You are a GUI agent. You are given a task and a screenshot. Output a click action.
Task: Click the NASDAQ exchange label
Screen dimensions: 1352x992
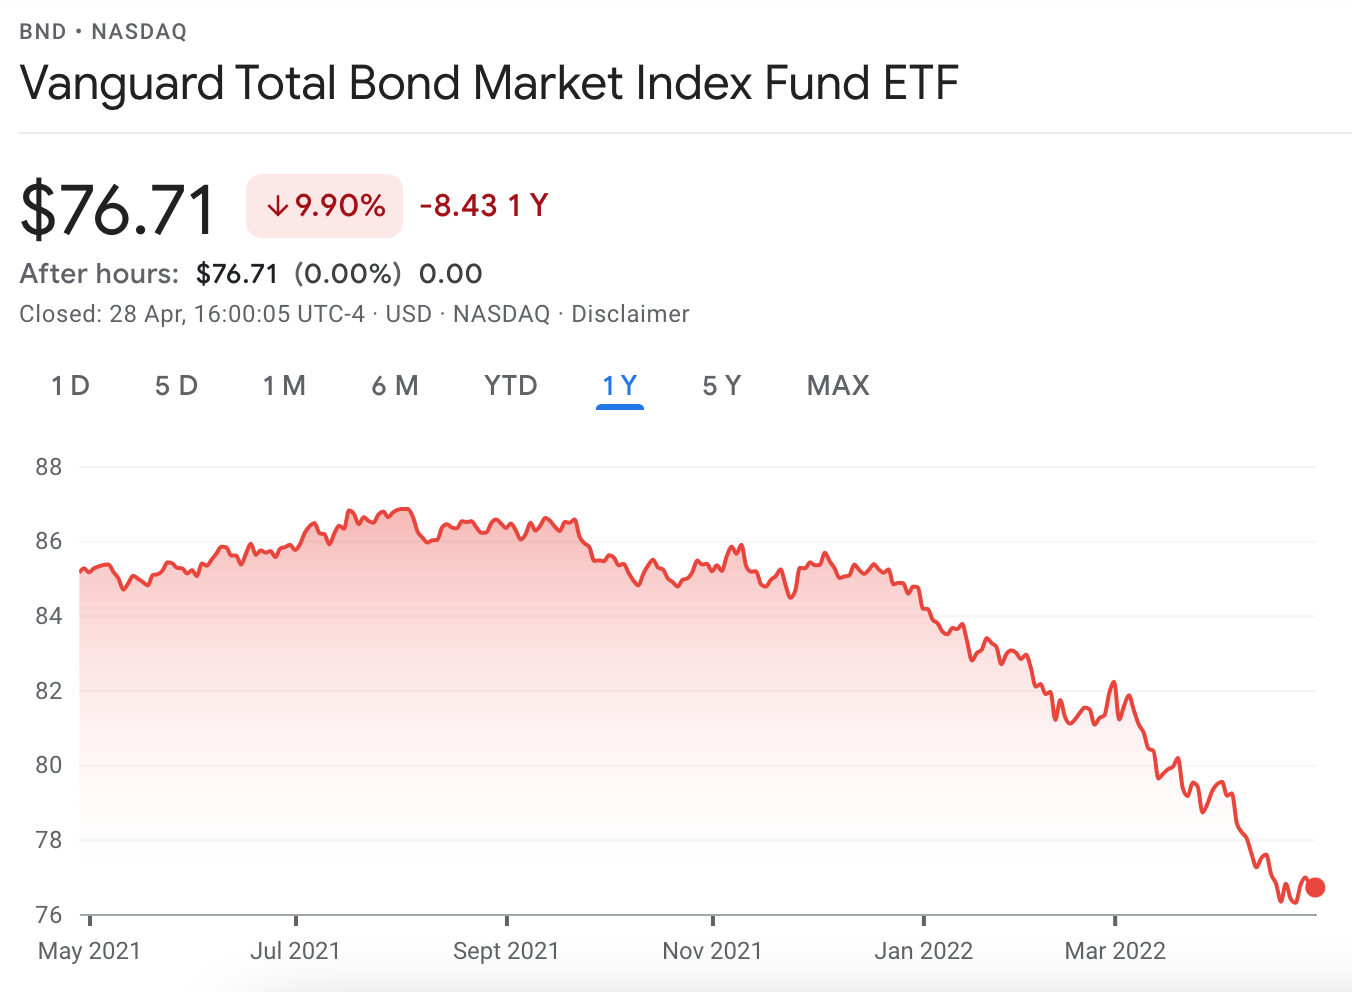[138, 31]
